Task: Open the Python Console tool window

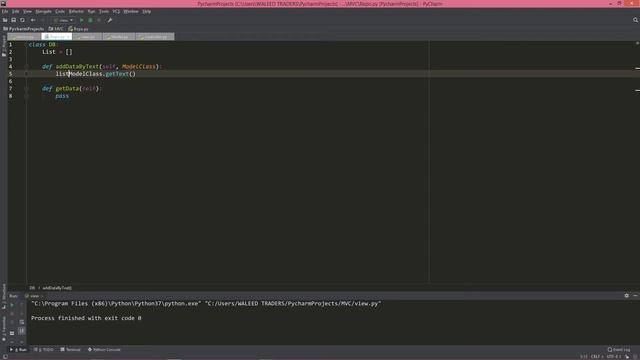Action: [x=104, y=350]
